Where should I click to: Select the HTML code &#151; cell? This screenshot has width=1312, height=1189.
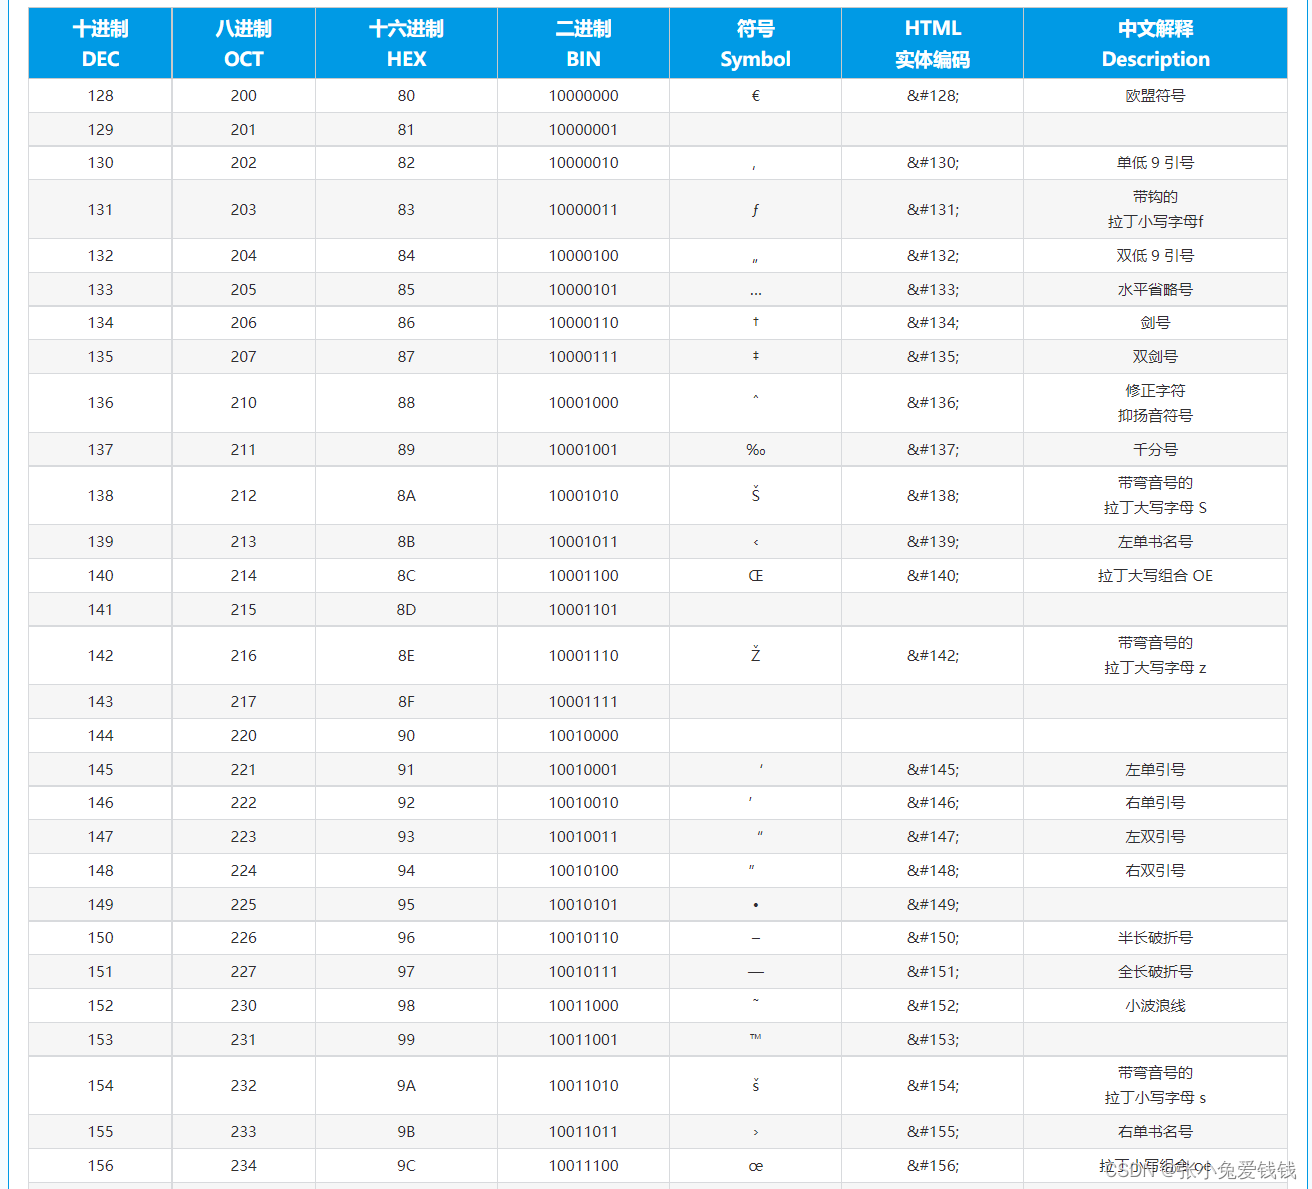(x=932, y=972)
